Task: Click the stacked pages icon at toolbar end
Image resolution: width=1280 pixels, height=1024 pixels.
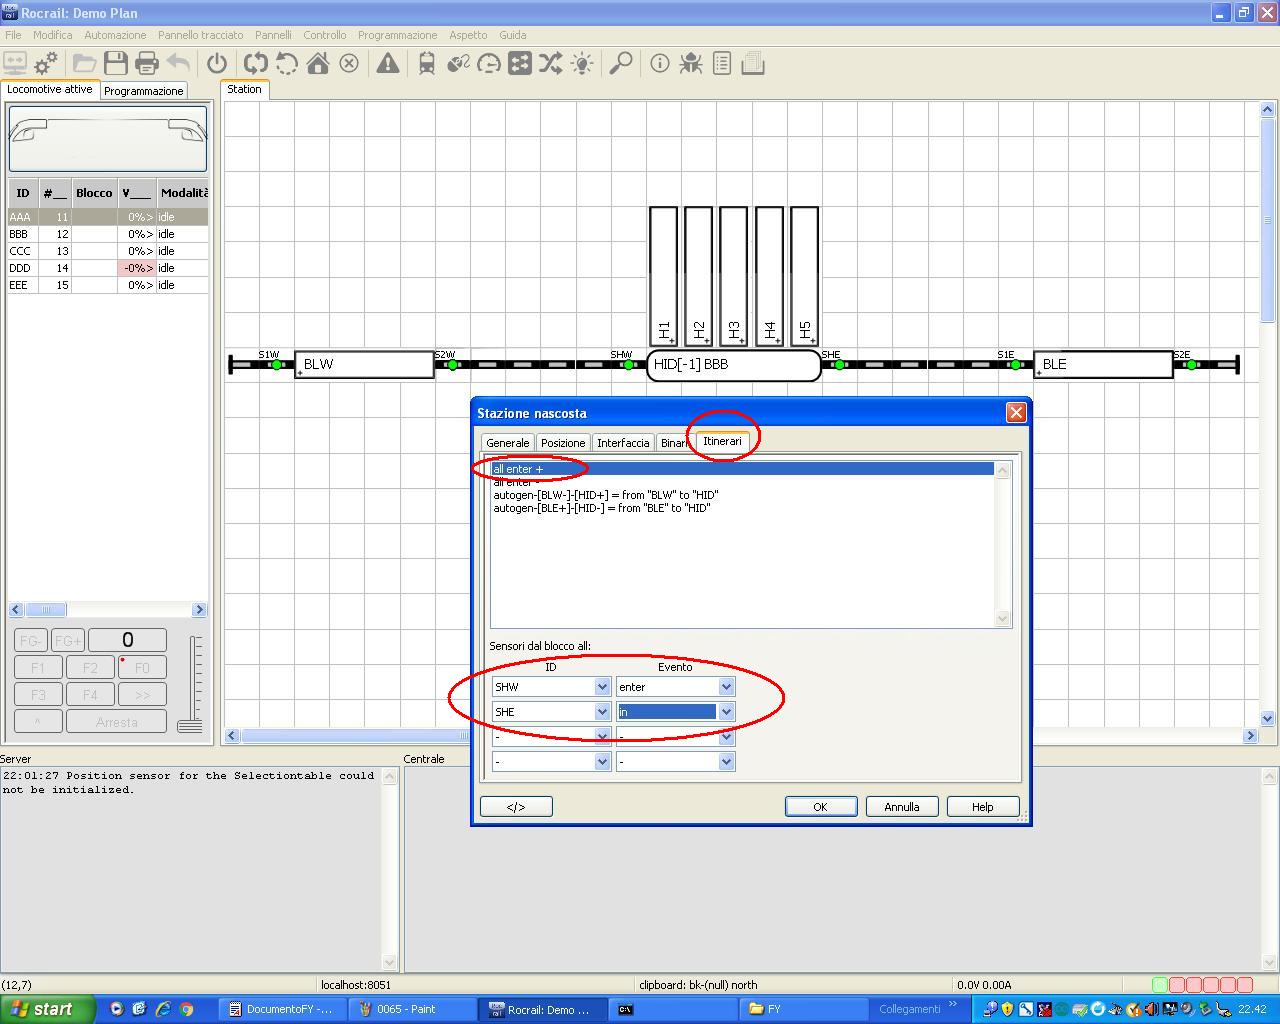Action: click(753, 64)
